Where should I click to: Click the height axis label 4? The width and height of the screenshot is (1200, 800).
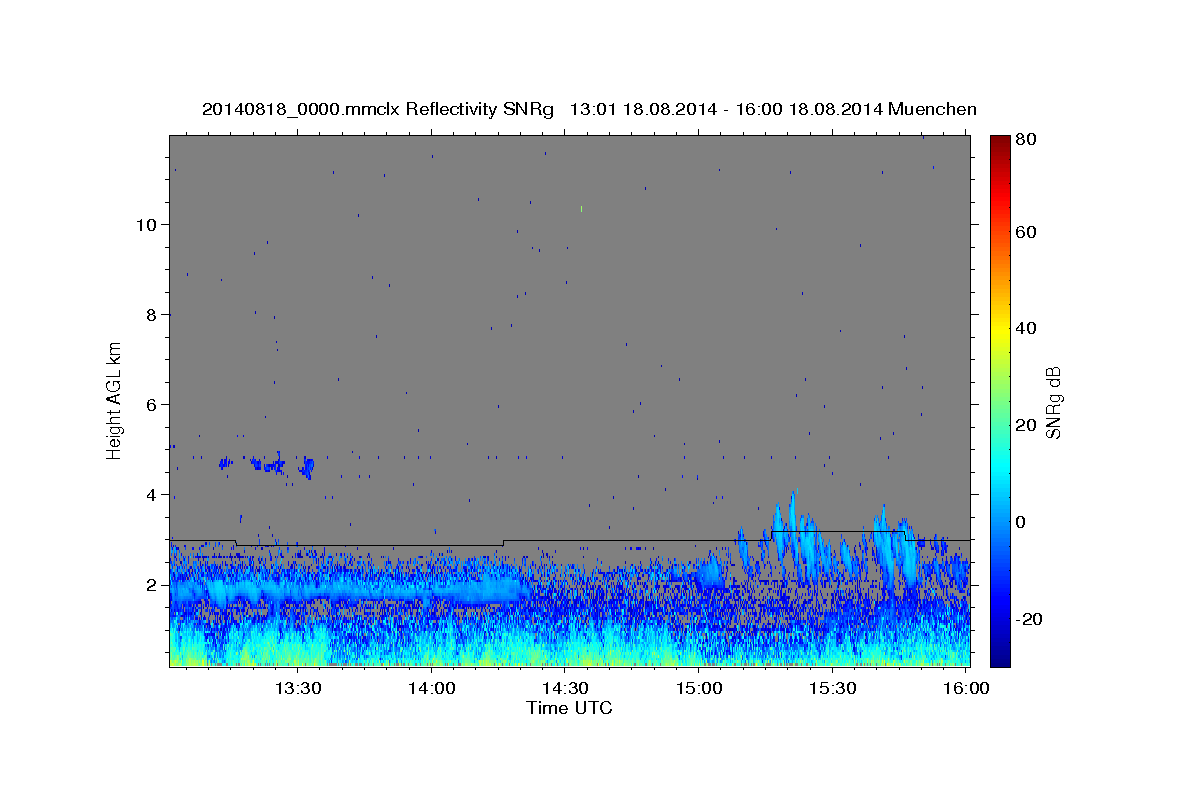pyautogui.click(x=152, y=494)
